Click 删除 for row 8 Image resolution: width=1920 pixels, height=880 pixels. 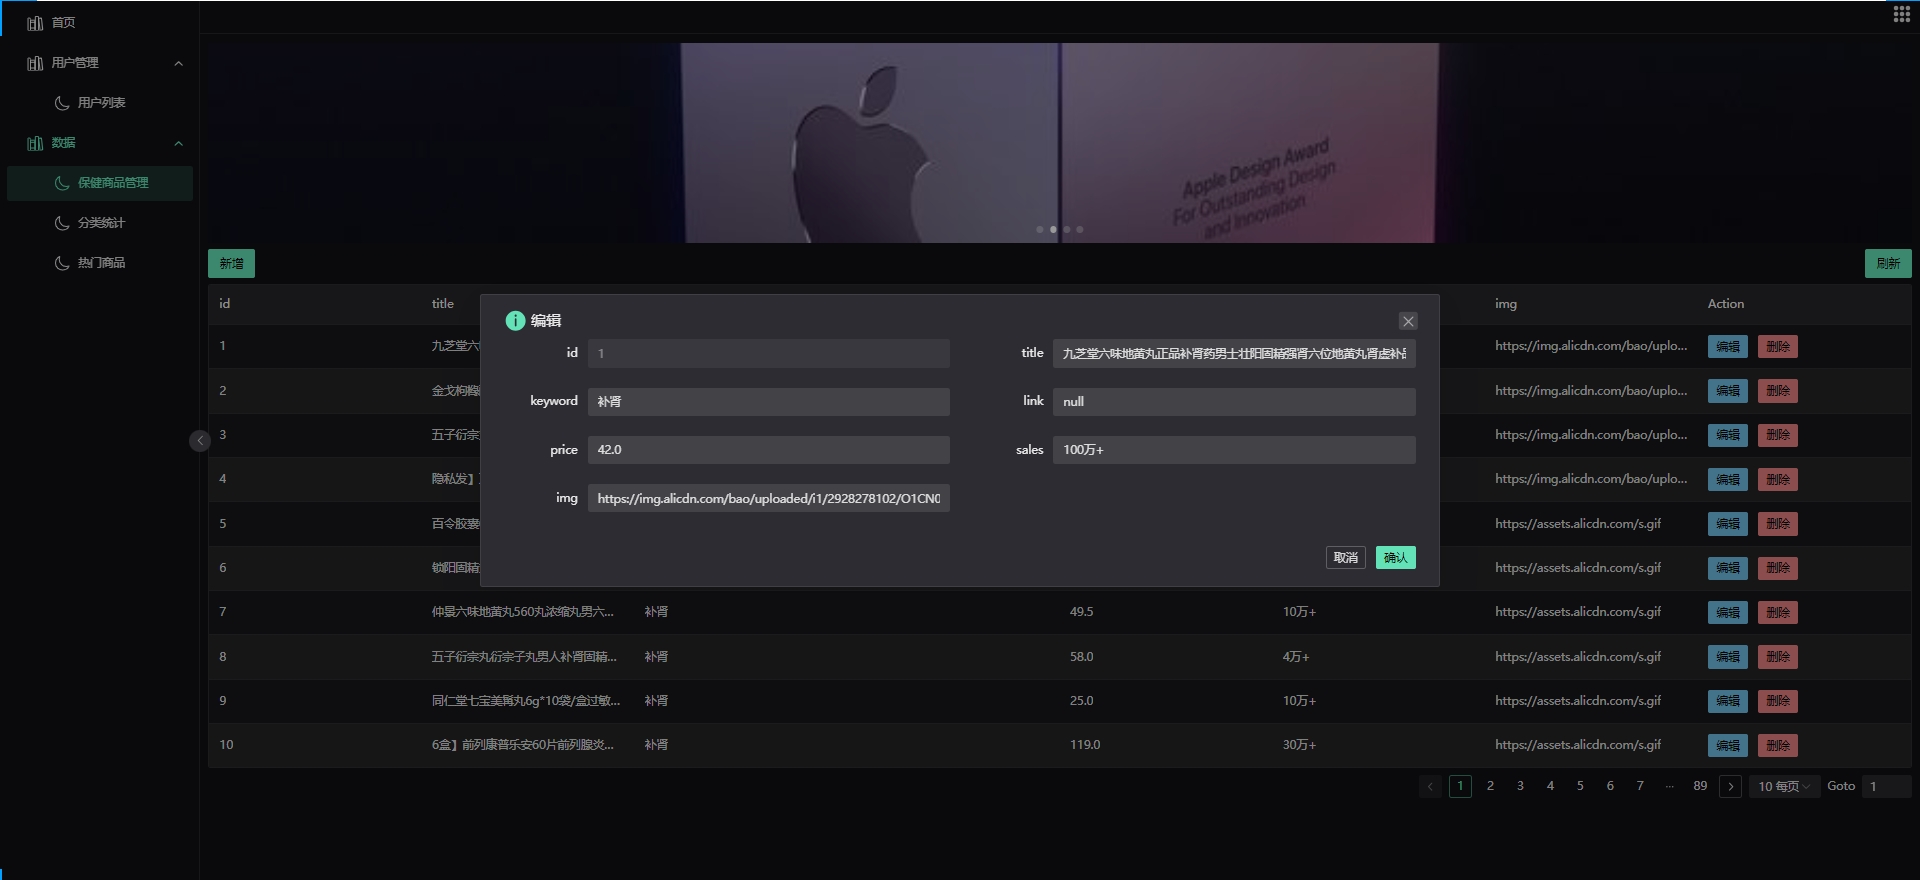tap(1777, 657)
